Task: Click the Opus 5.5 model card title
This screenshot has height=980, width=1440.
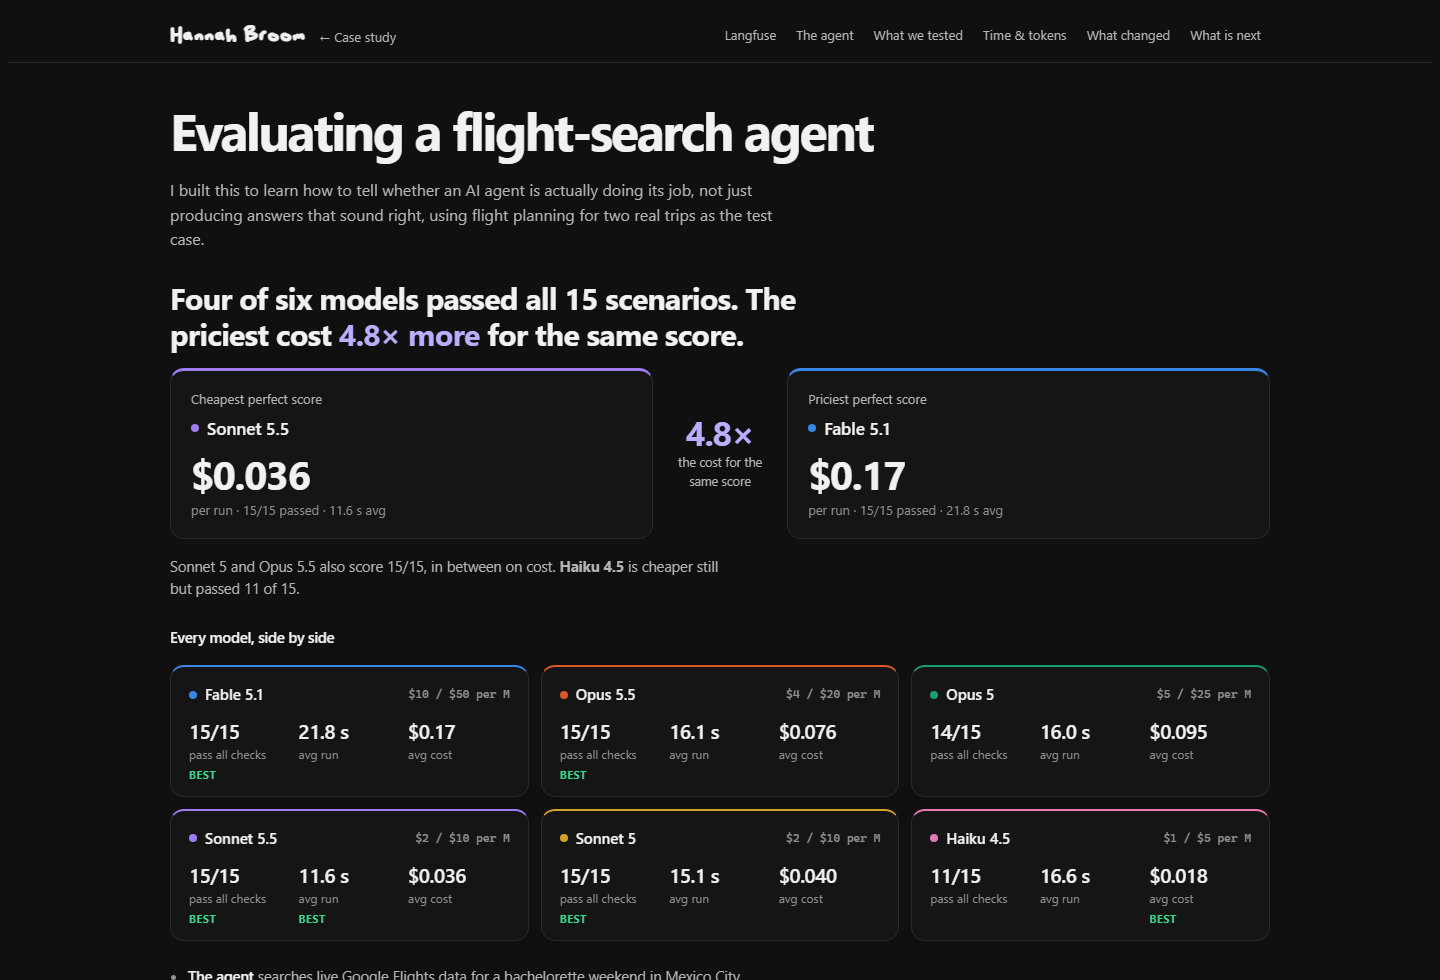Action: (x=605, y=695)
